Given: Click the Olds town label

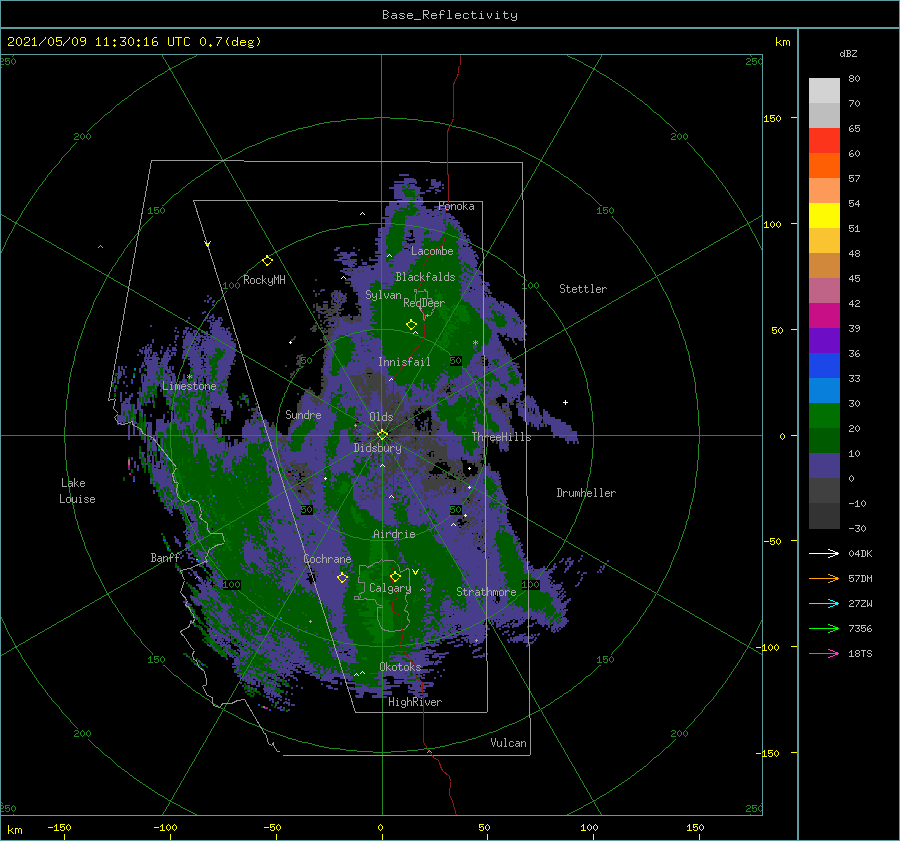Looking at the screenshot, I should pyautogui.click(x=381, y=417).
